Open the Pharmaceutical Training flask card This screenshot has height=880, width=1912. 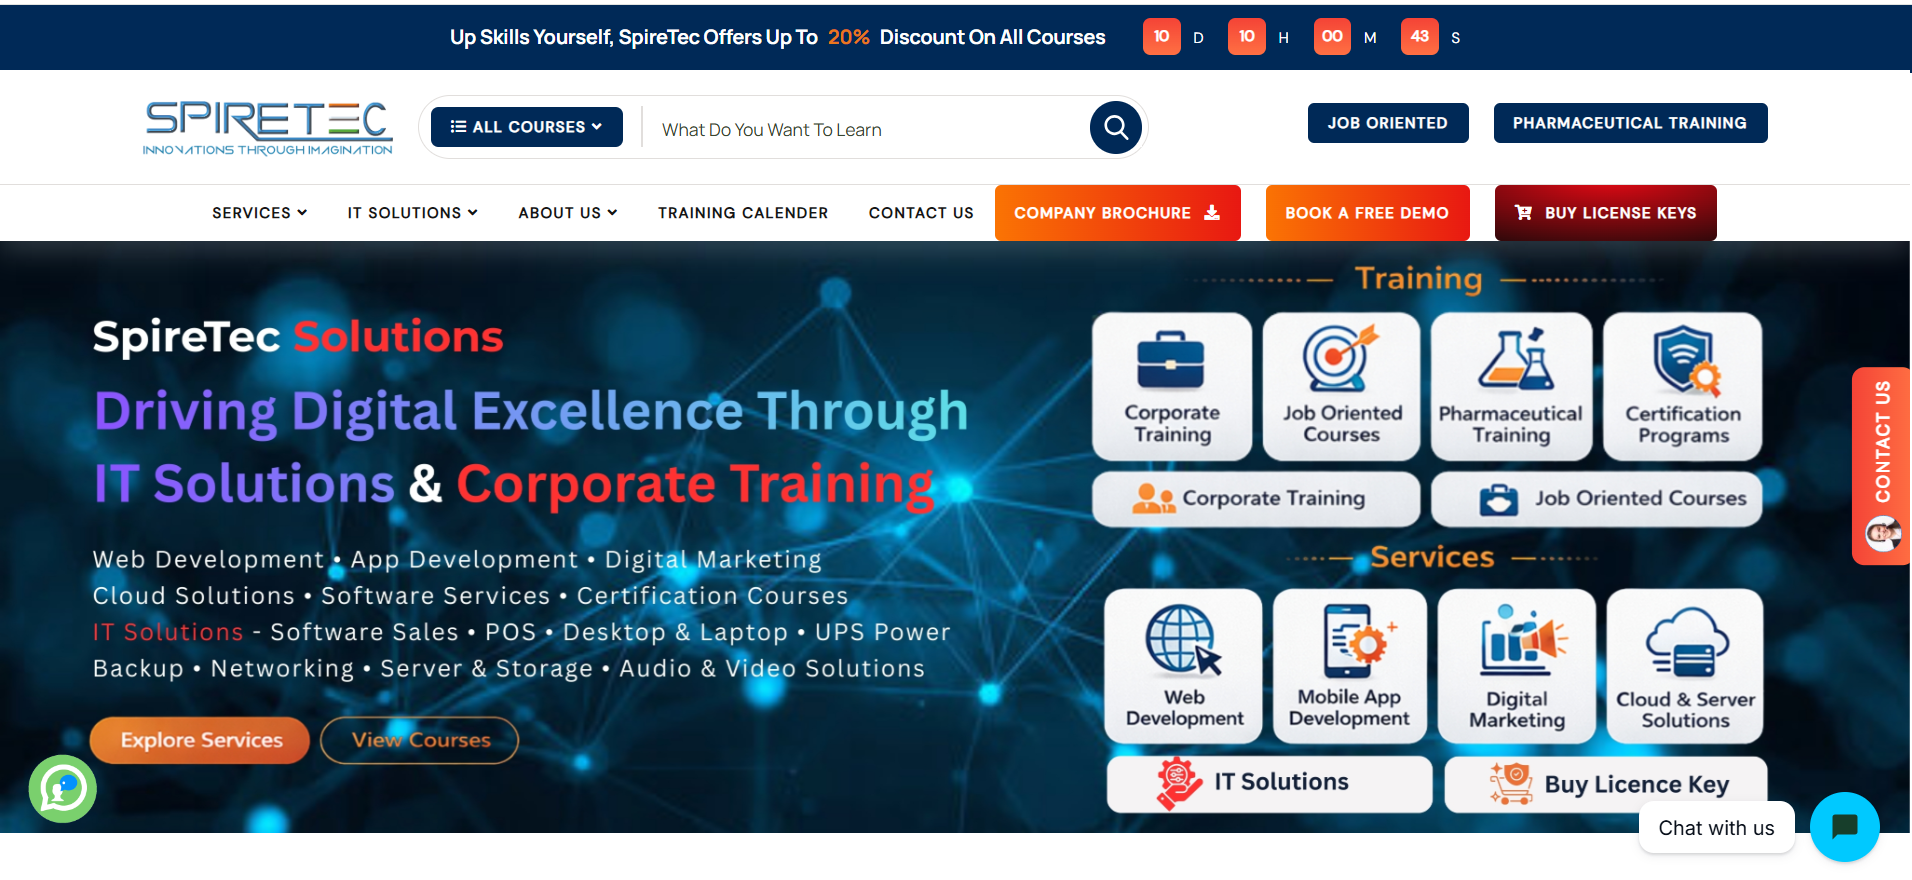(1511, 386)
